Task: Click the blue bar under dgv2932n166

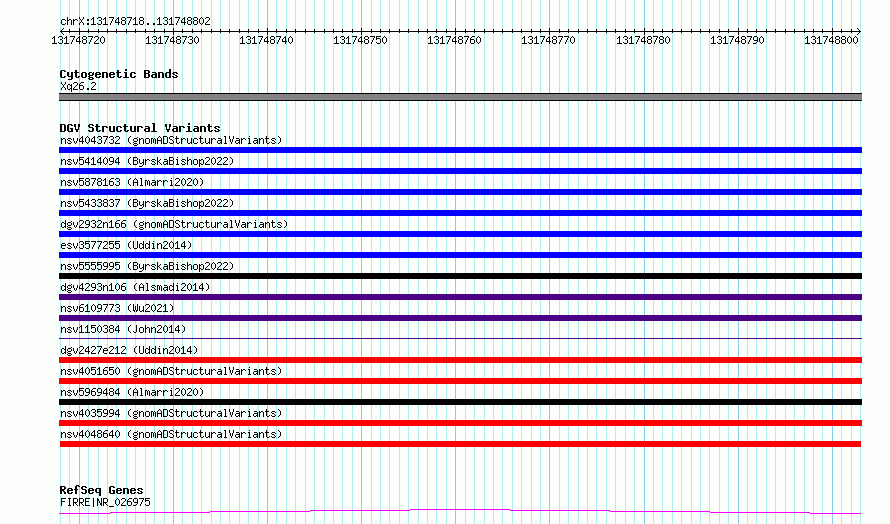Action: [x=460, y=234]
